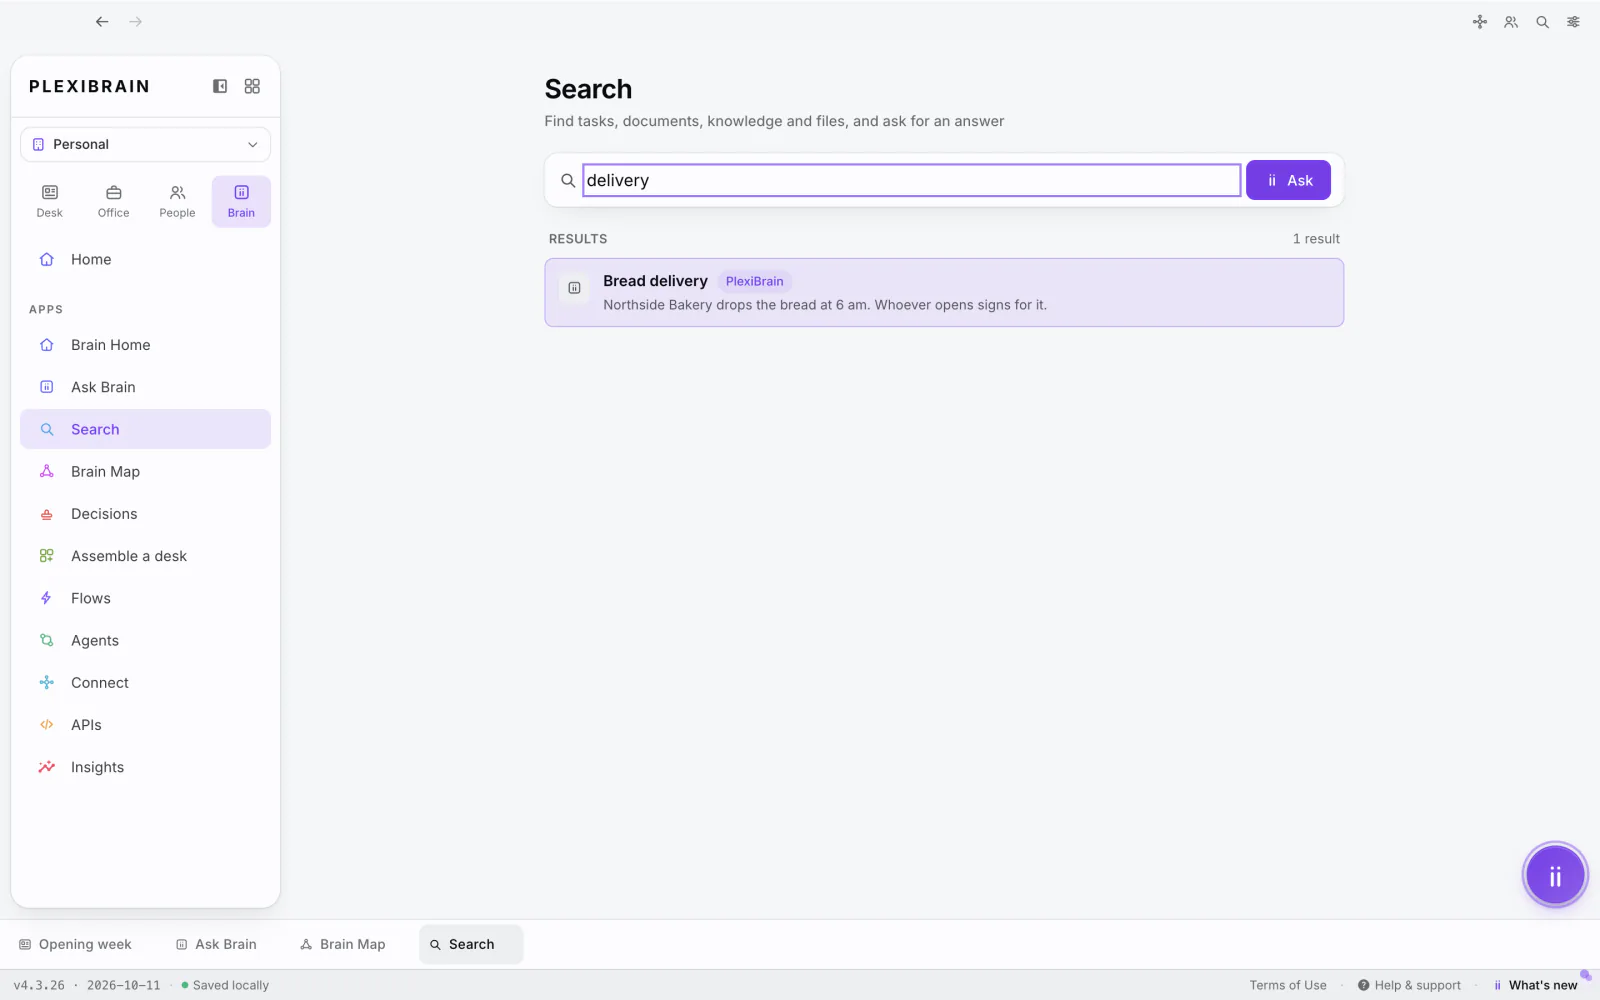Screen dimensions: 1600x1000
Task: Click the v4.3.26 version label
Action: pos(39,985)
